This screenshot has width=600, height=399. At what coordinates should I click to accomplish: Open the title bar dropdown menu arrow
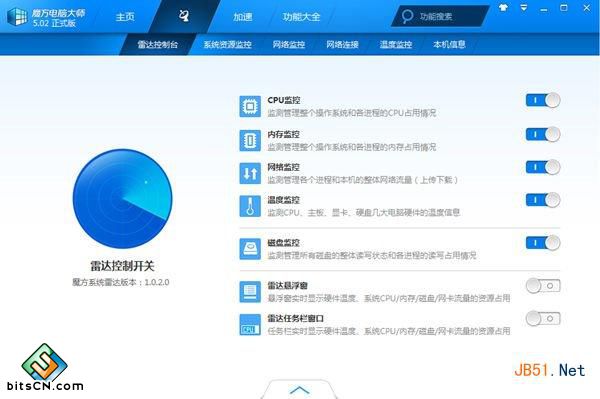[524, 8]
